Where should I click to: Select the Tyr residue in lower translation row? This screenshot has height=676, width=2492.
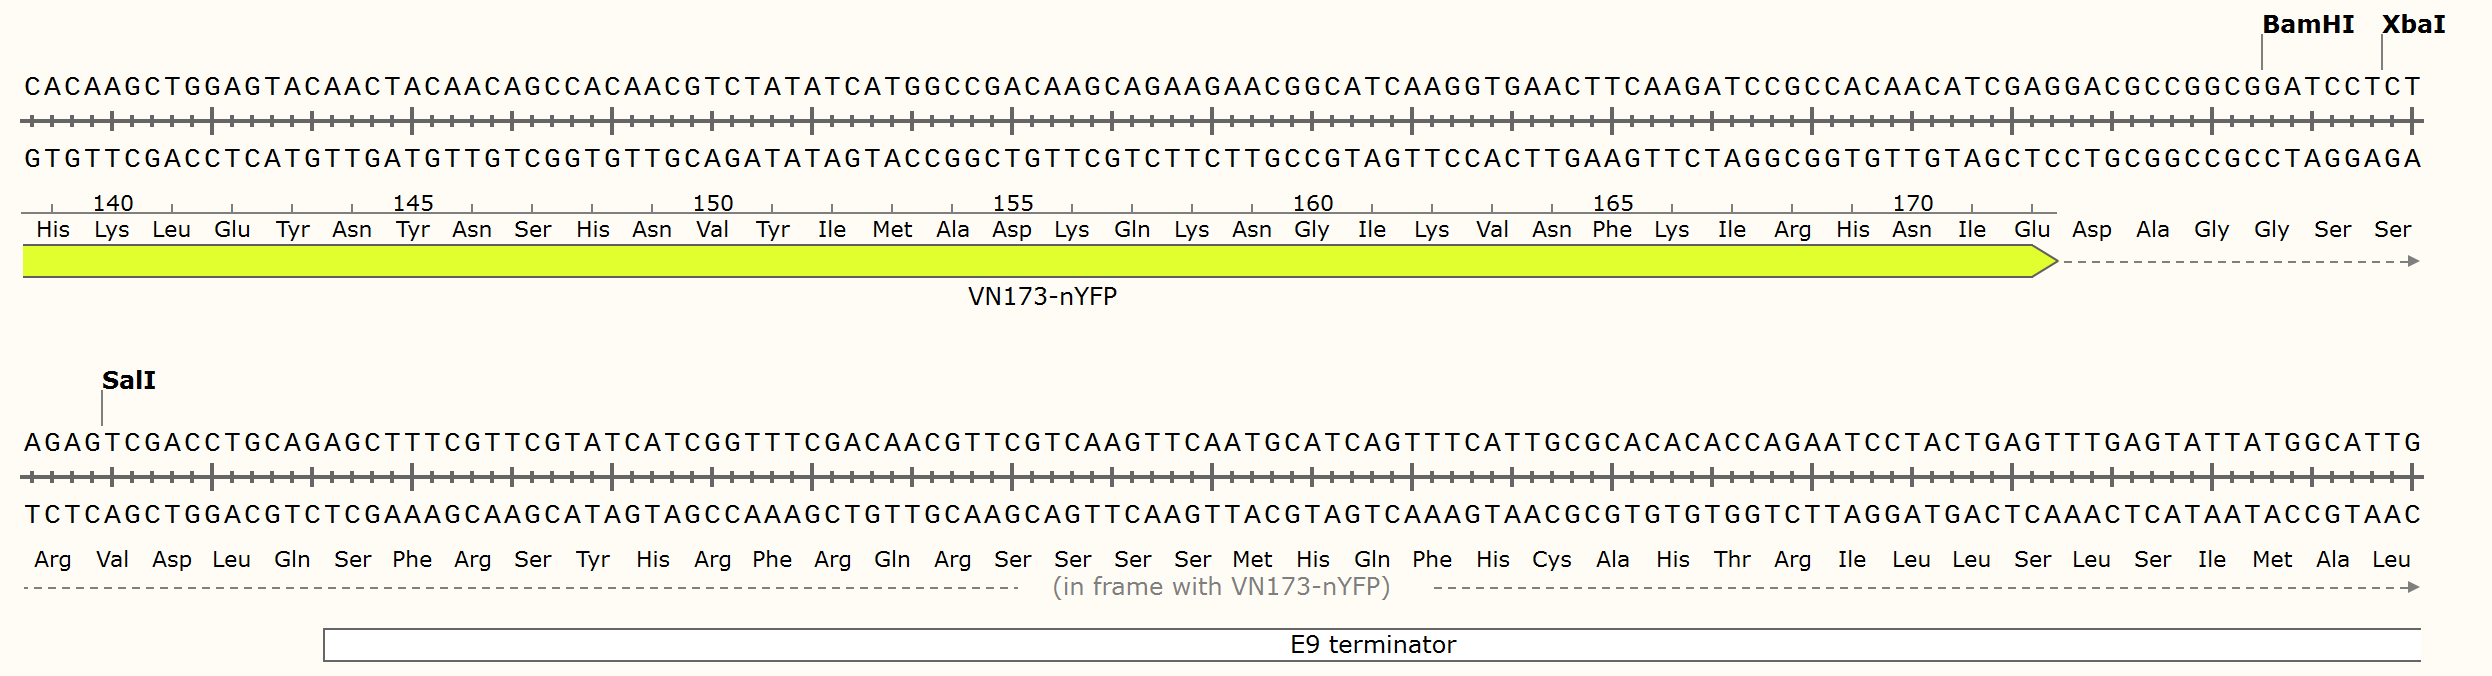click(592, 560)
